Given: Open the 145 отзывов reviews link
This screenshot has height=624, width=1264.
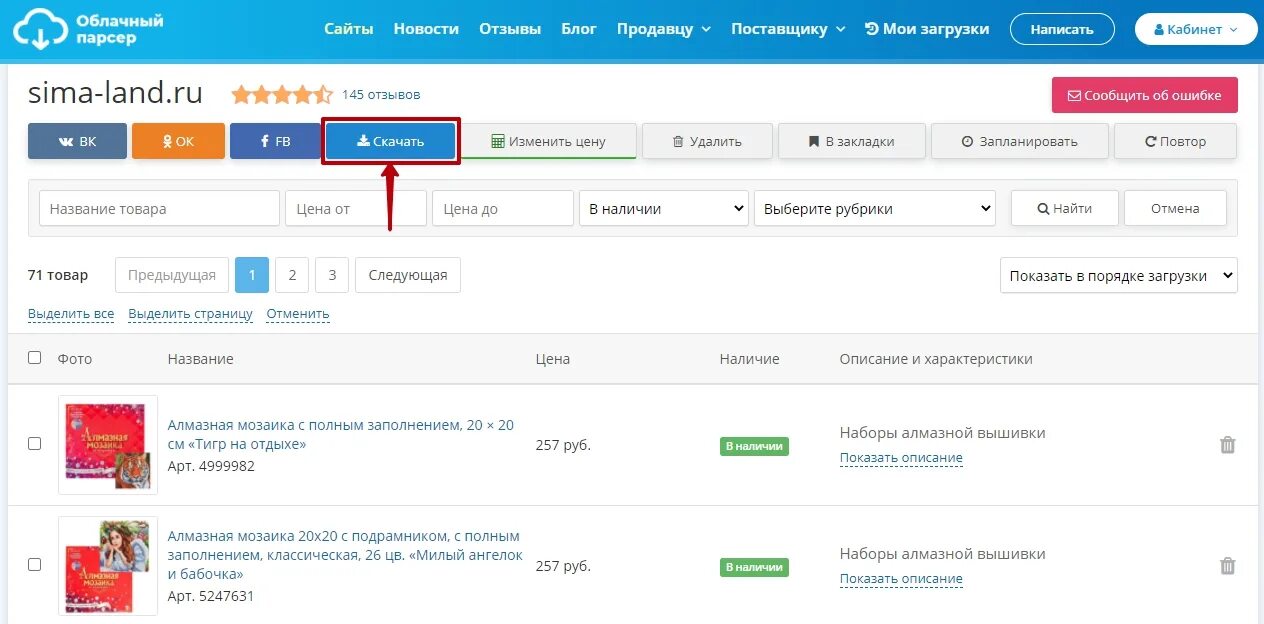Looking at the screenshot, I should pos(381,95).
